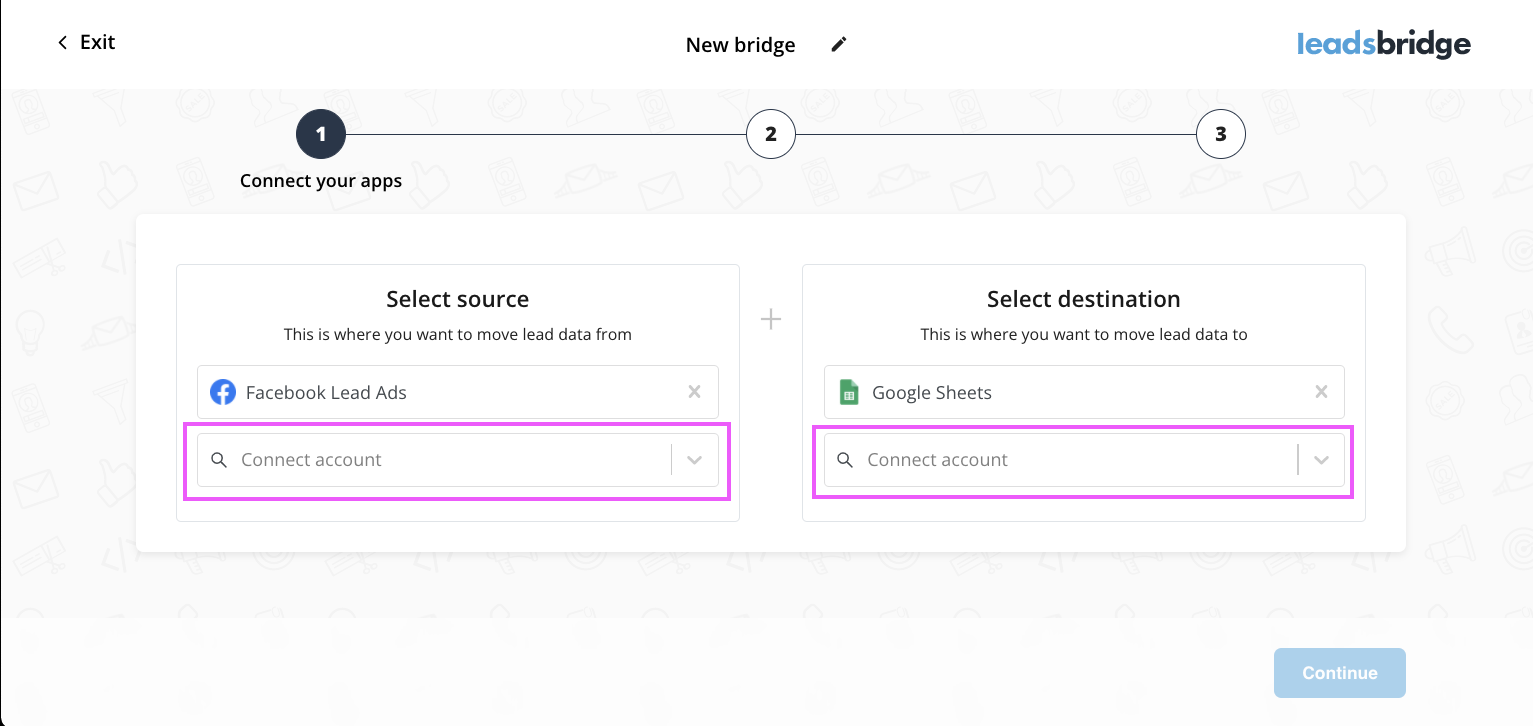Edit bridge name with pencil icon
The height and width of the screenshot is (726, 1533).
[839, 44]
